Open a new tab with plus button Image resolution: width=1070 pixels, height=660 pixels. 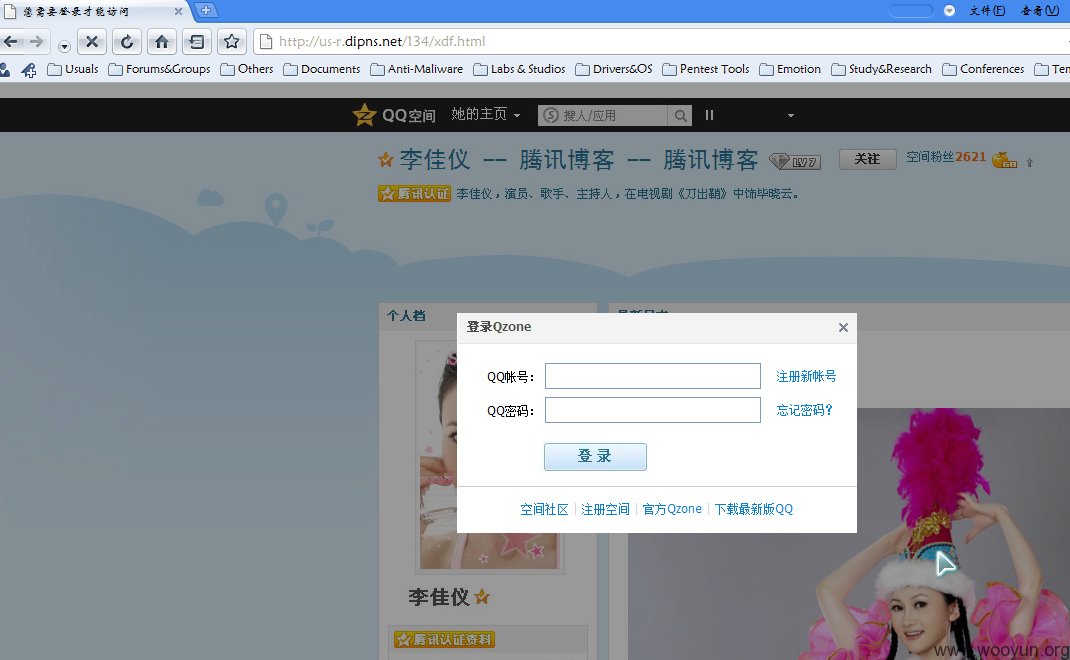205,10
